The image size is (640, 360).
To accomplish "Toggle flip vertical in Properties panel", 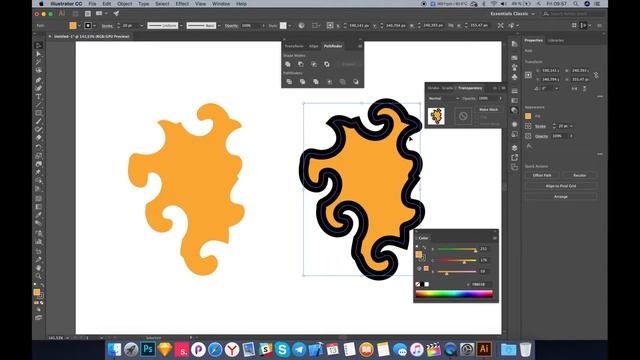I will (x=584, y=89).
